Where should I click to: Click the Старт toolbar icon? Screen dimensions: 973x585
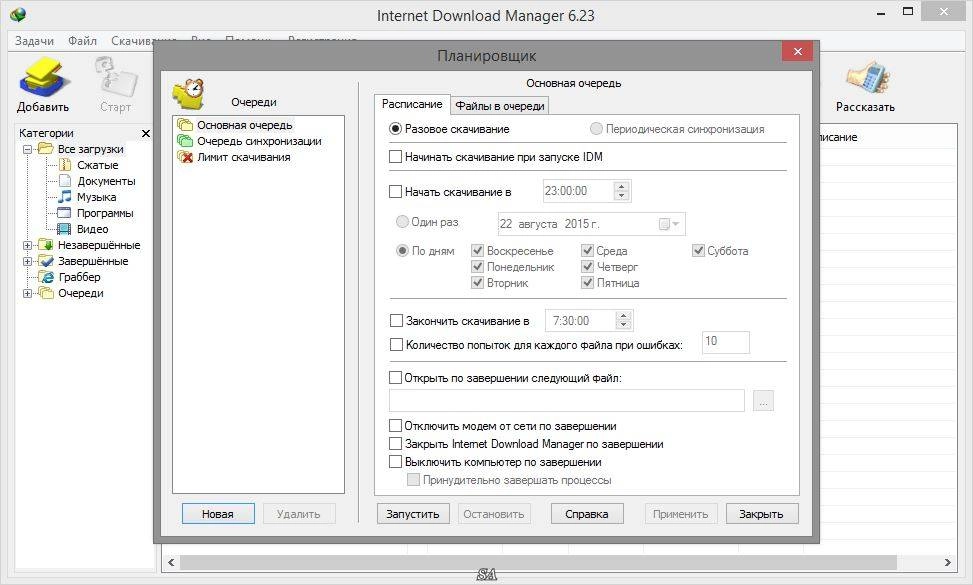click(x=115, y=78)
